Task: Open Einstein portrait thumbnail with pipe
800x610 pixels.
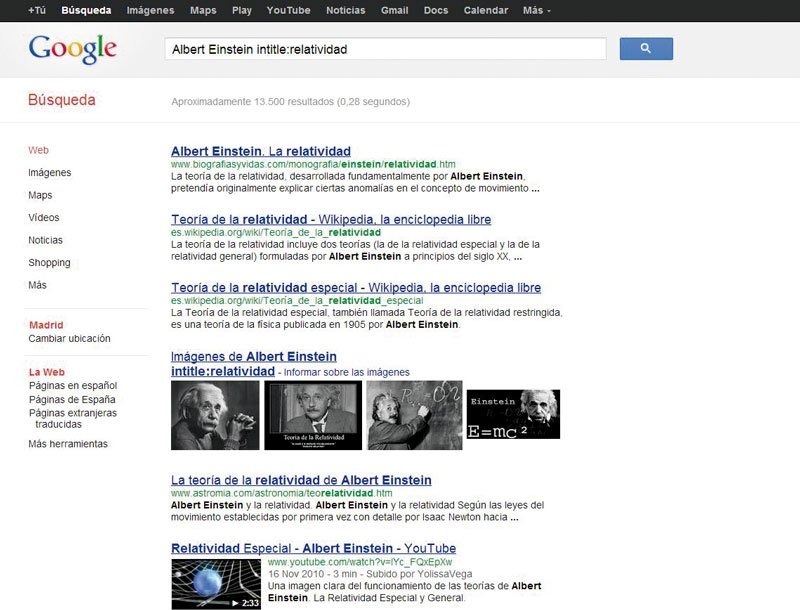Action: (x=215, y=415)
